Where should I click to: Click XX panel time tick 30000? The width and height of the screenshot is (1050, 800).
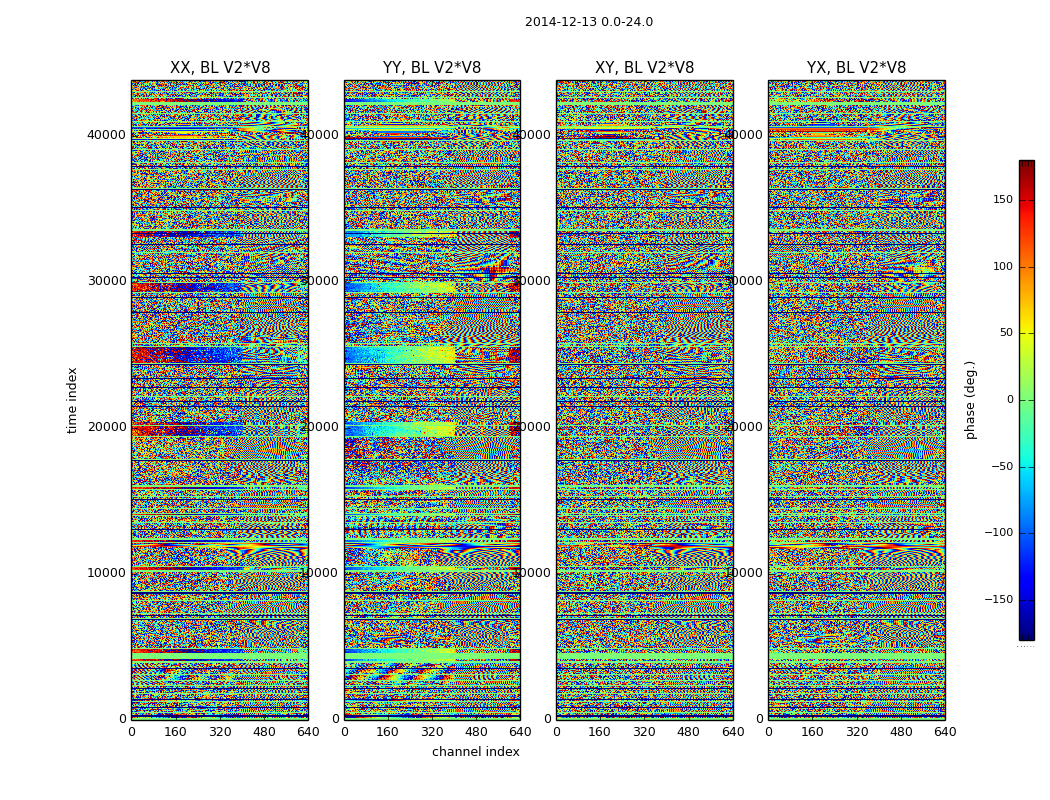[x=106, y=281]
